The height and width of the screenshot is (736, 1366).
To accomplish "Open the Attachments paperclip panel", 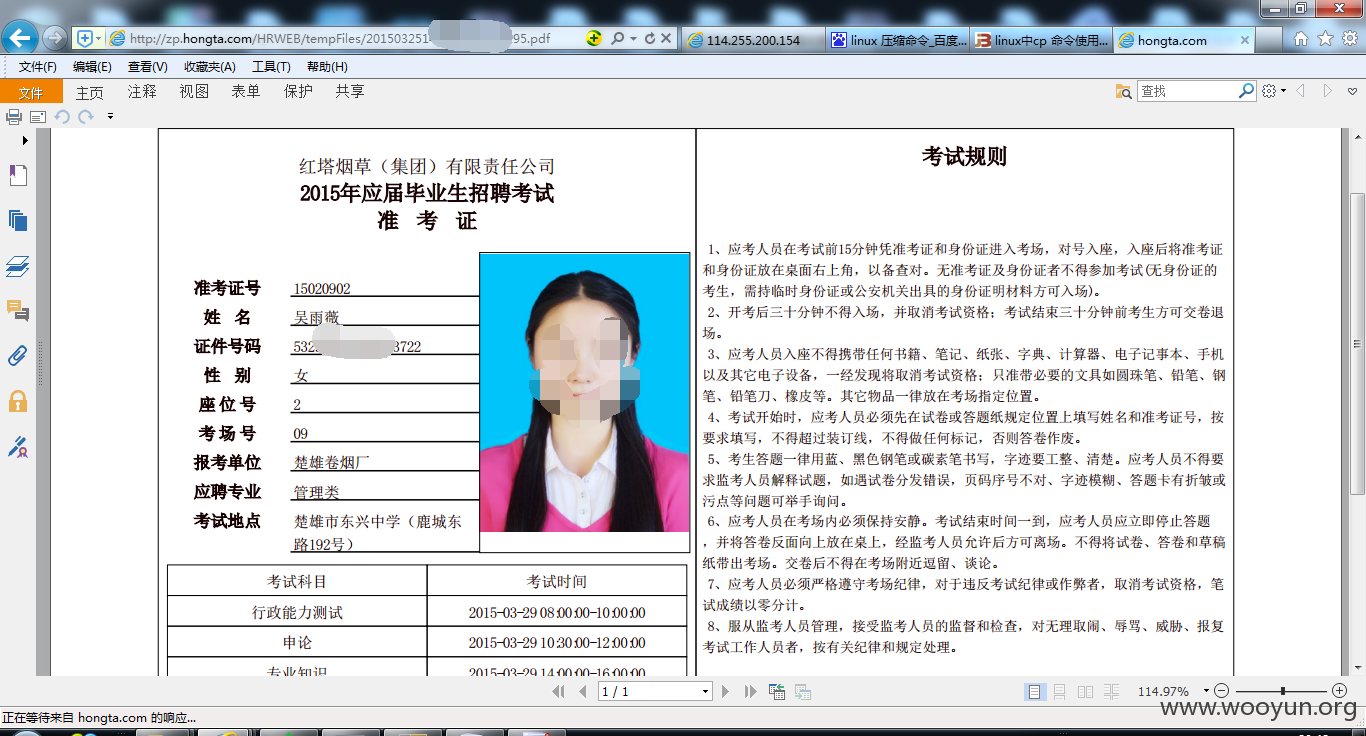I will tap(18, 355).
